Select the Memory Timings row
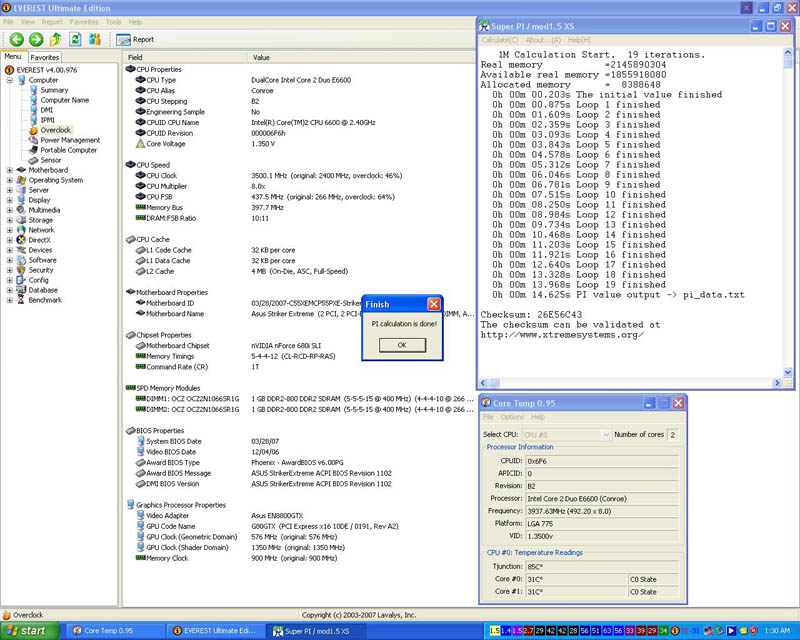 (x=300, y=356)
